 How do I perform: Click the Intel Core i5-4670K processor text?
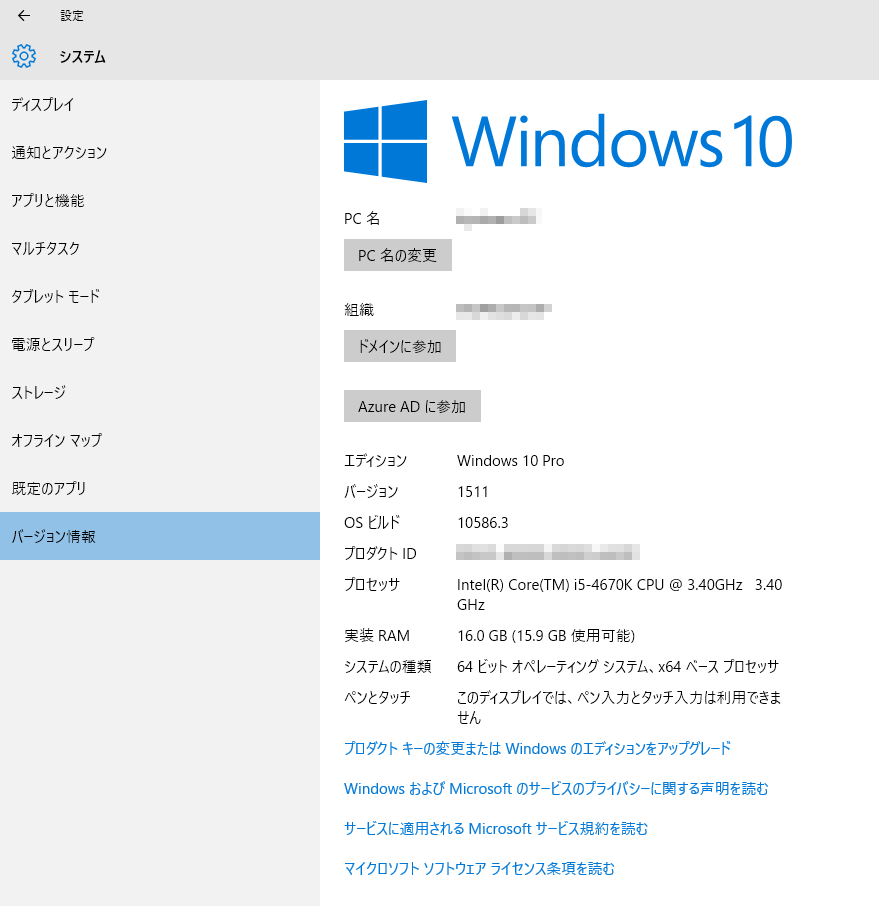[x=619, y=595]
